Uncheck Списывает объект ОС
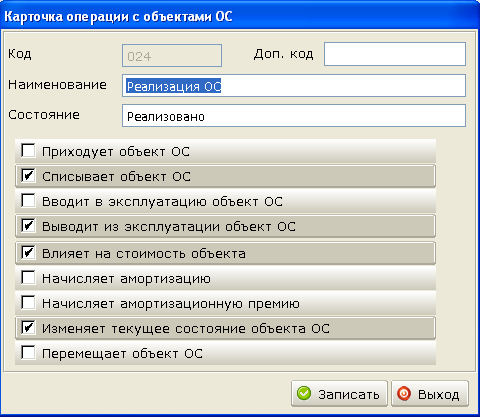480x417 pixels. pyautogui.click(x=28, y=175)
